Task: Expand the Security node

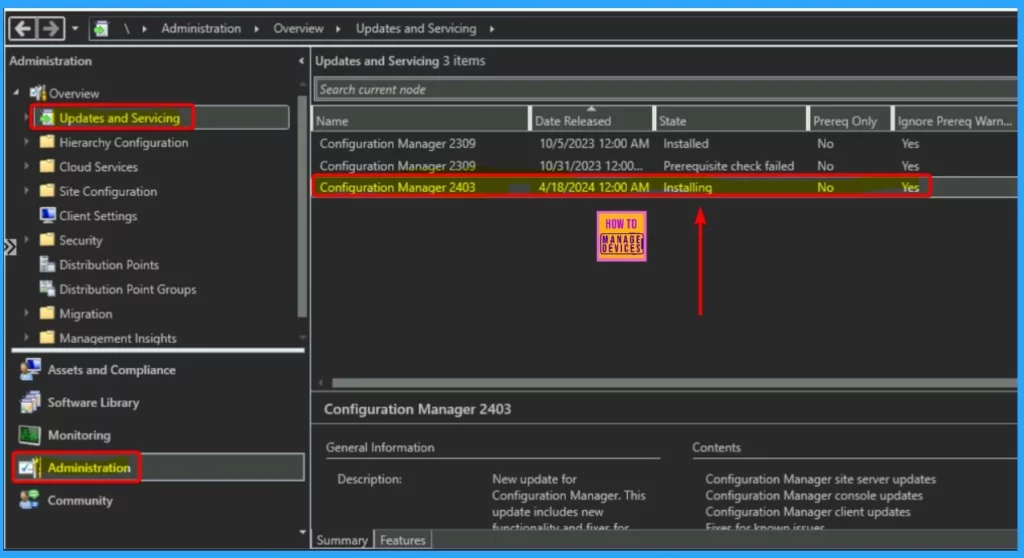Action: tap(26, 240)
